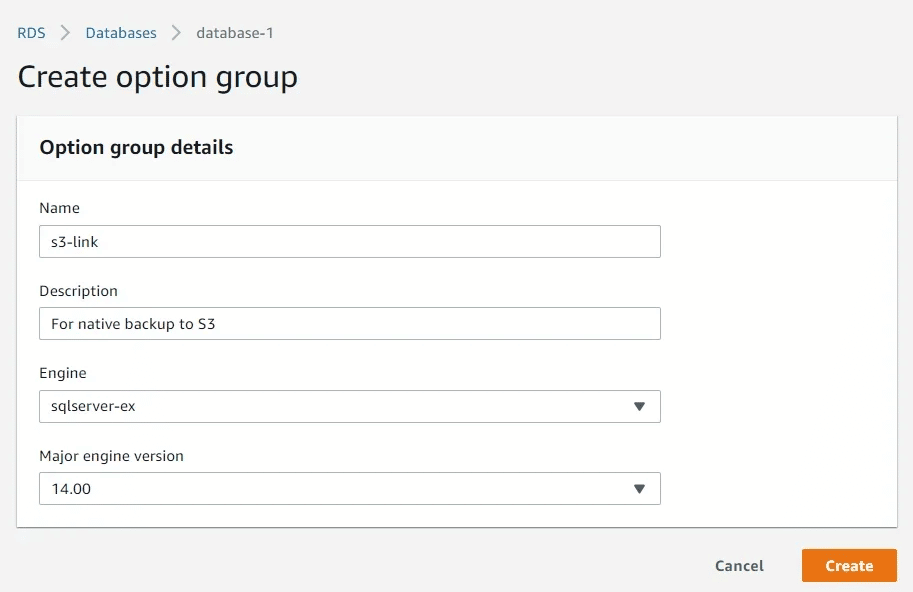Focus the Name input field
This screenshot has width=913, height=592.
(349, 242)
